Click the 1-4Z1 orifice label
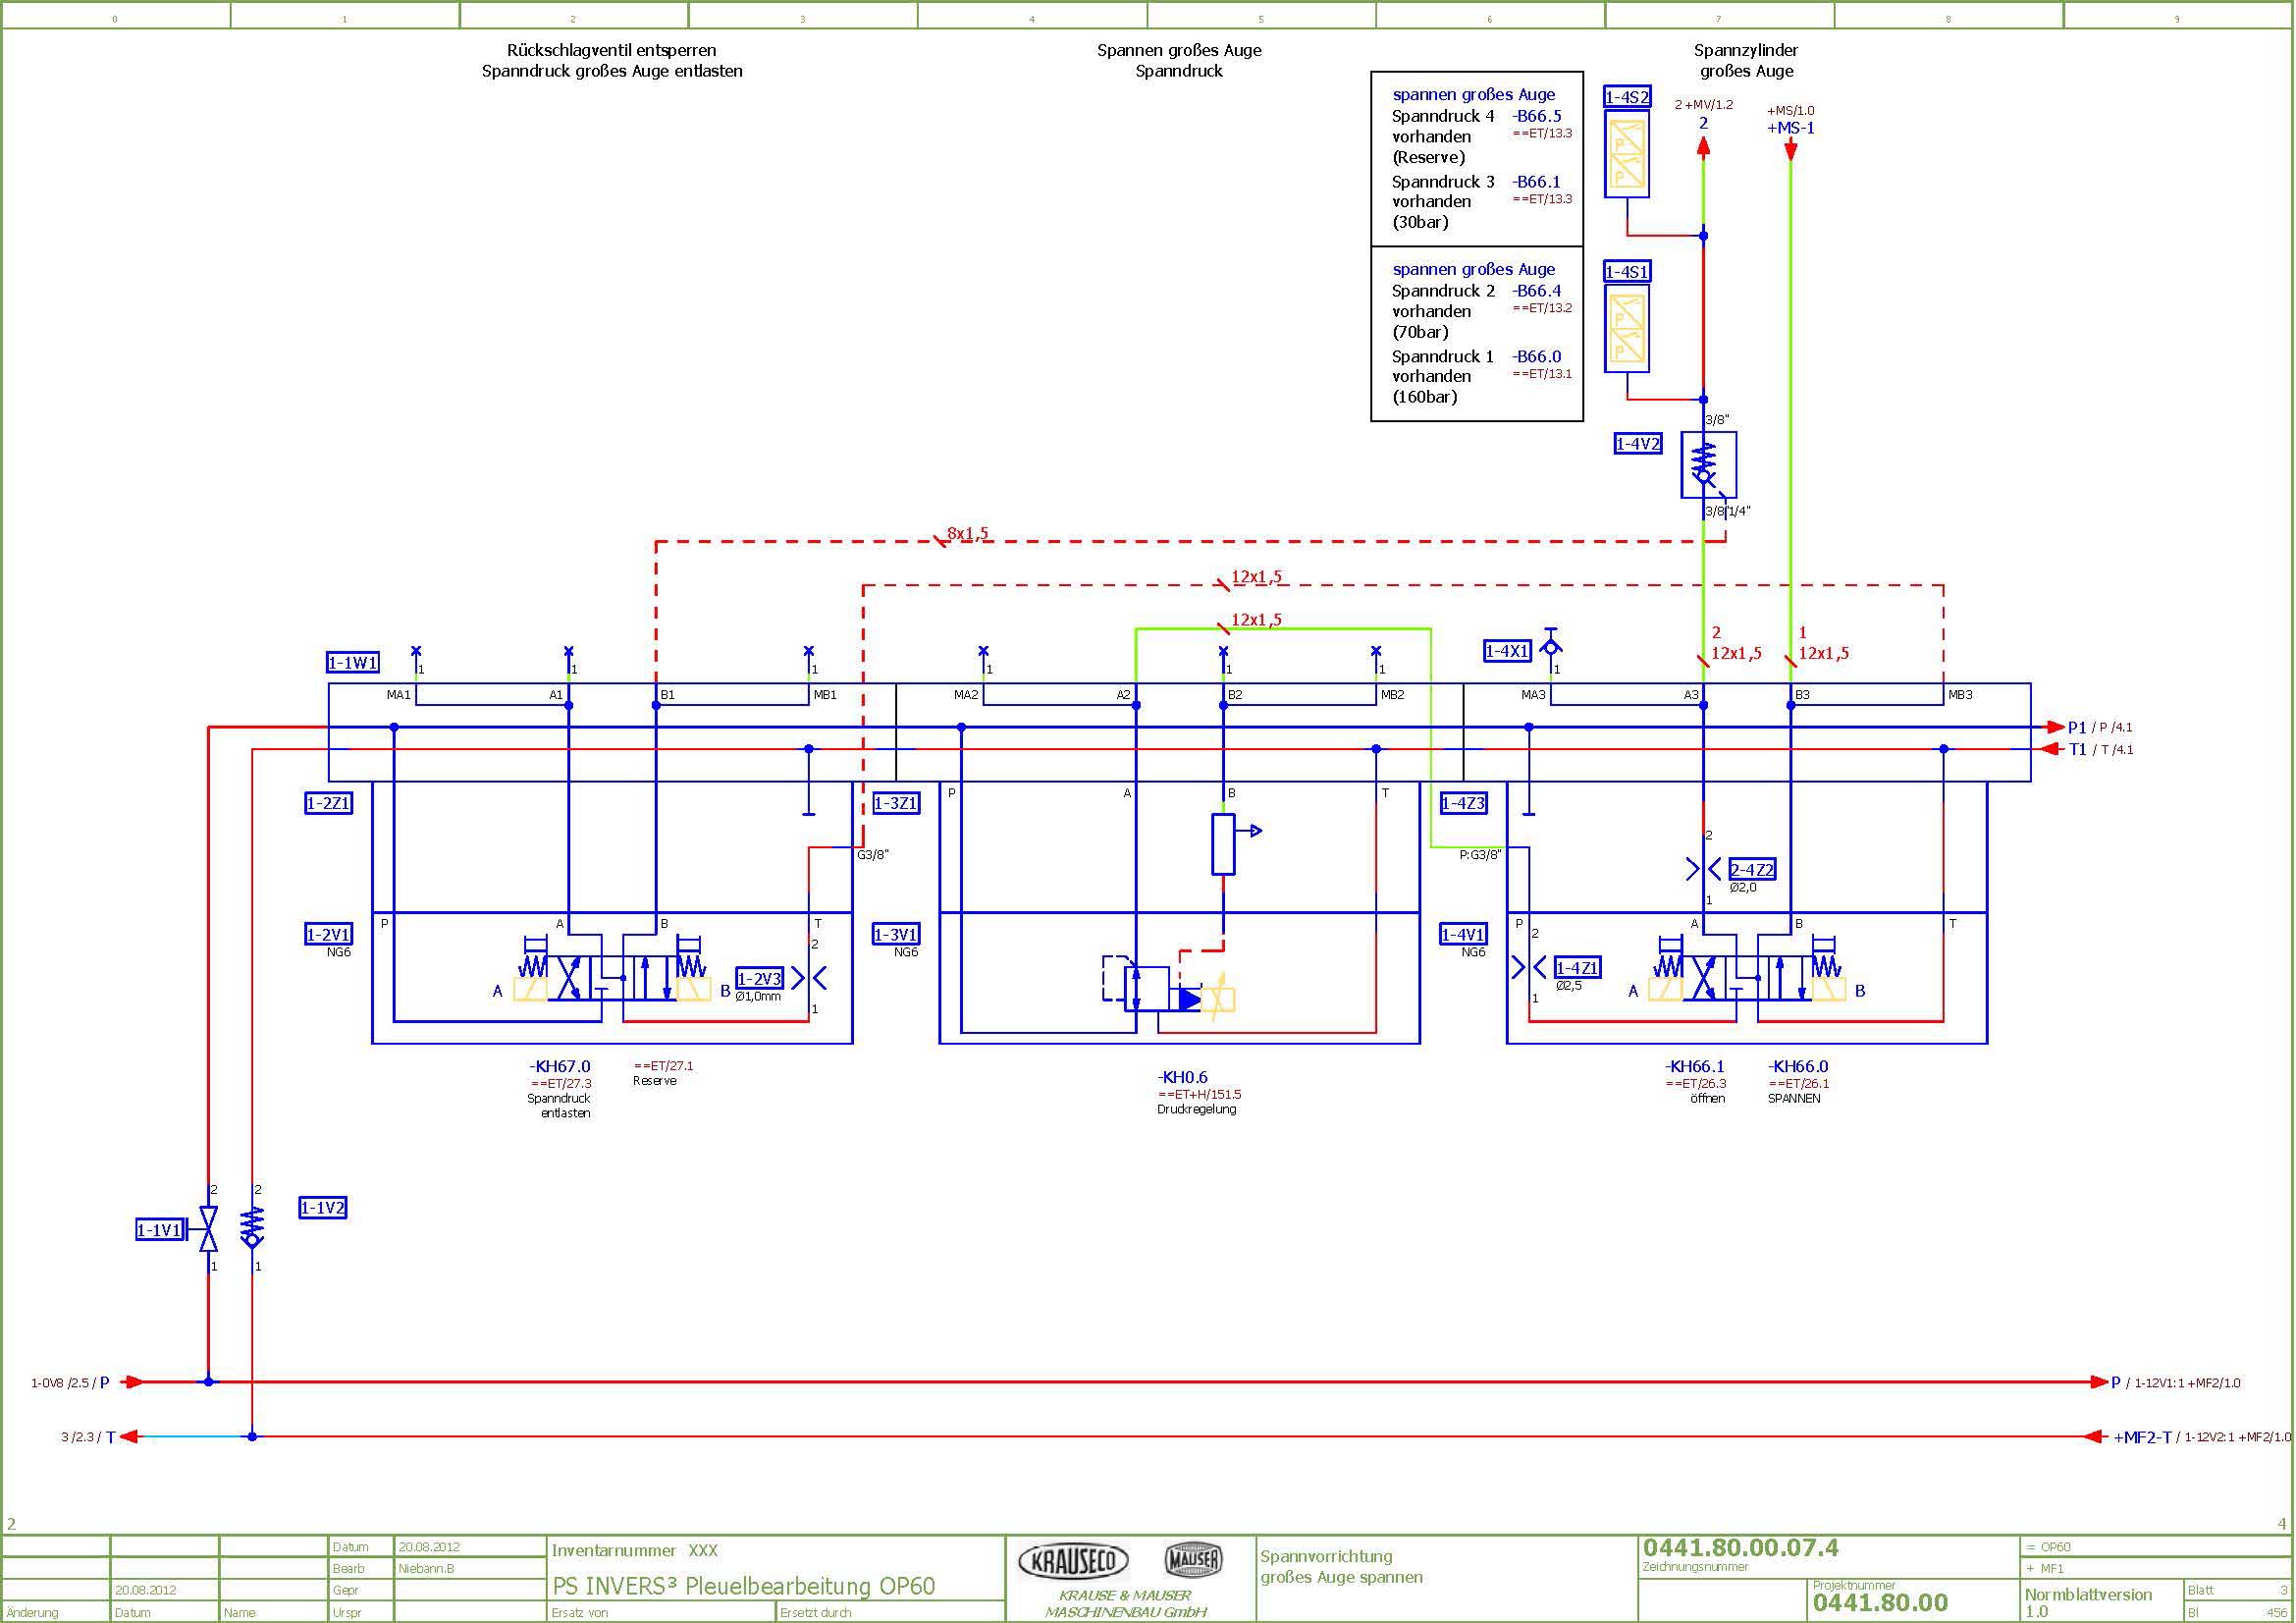 [x=1577, y=967]
